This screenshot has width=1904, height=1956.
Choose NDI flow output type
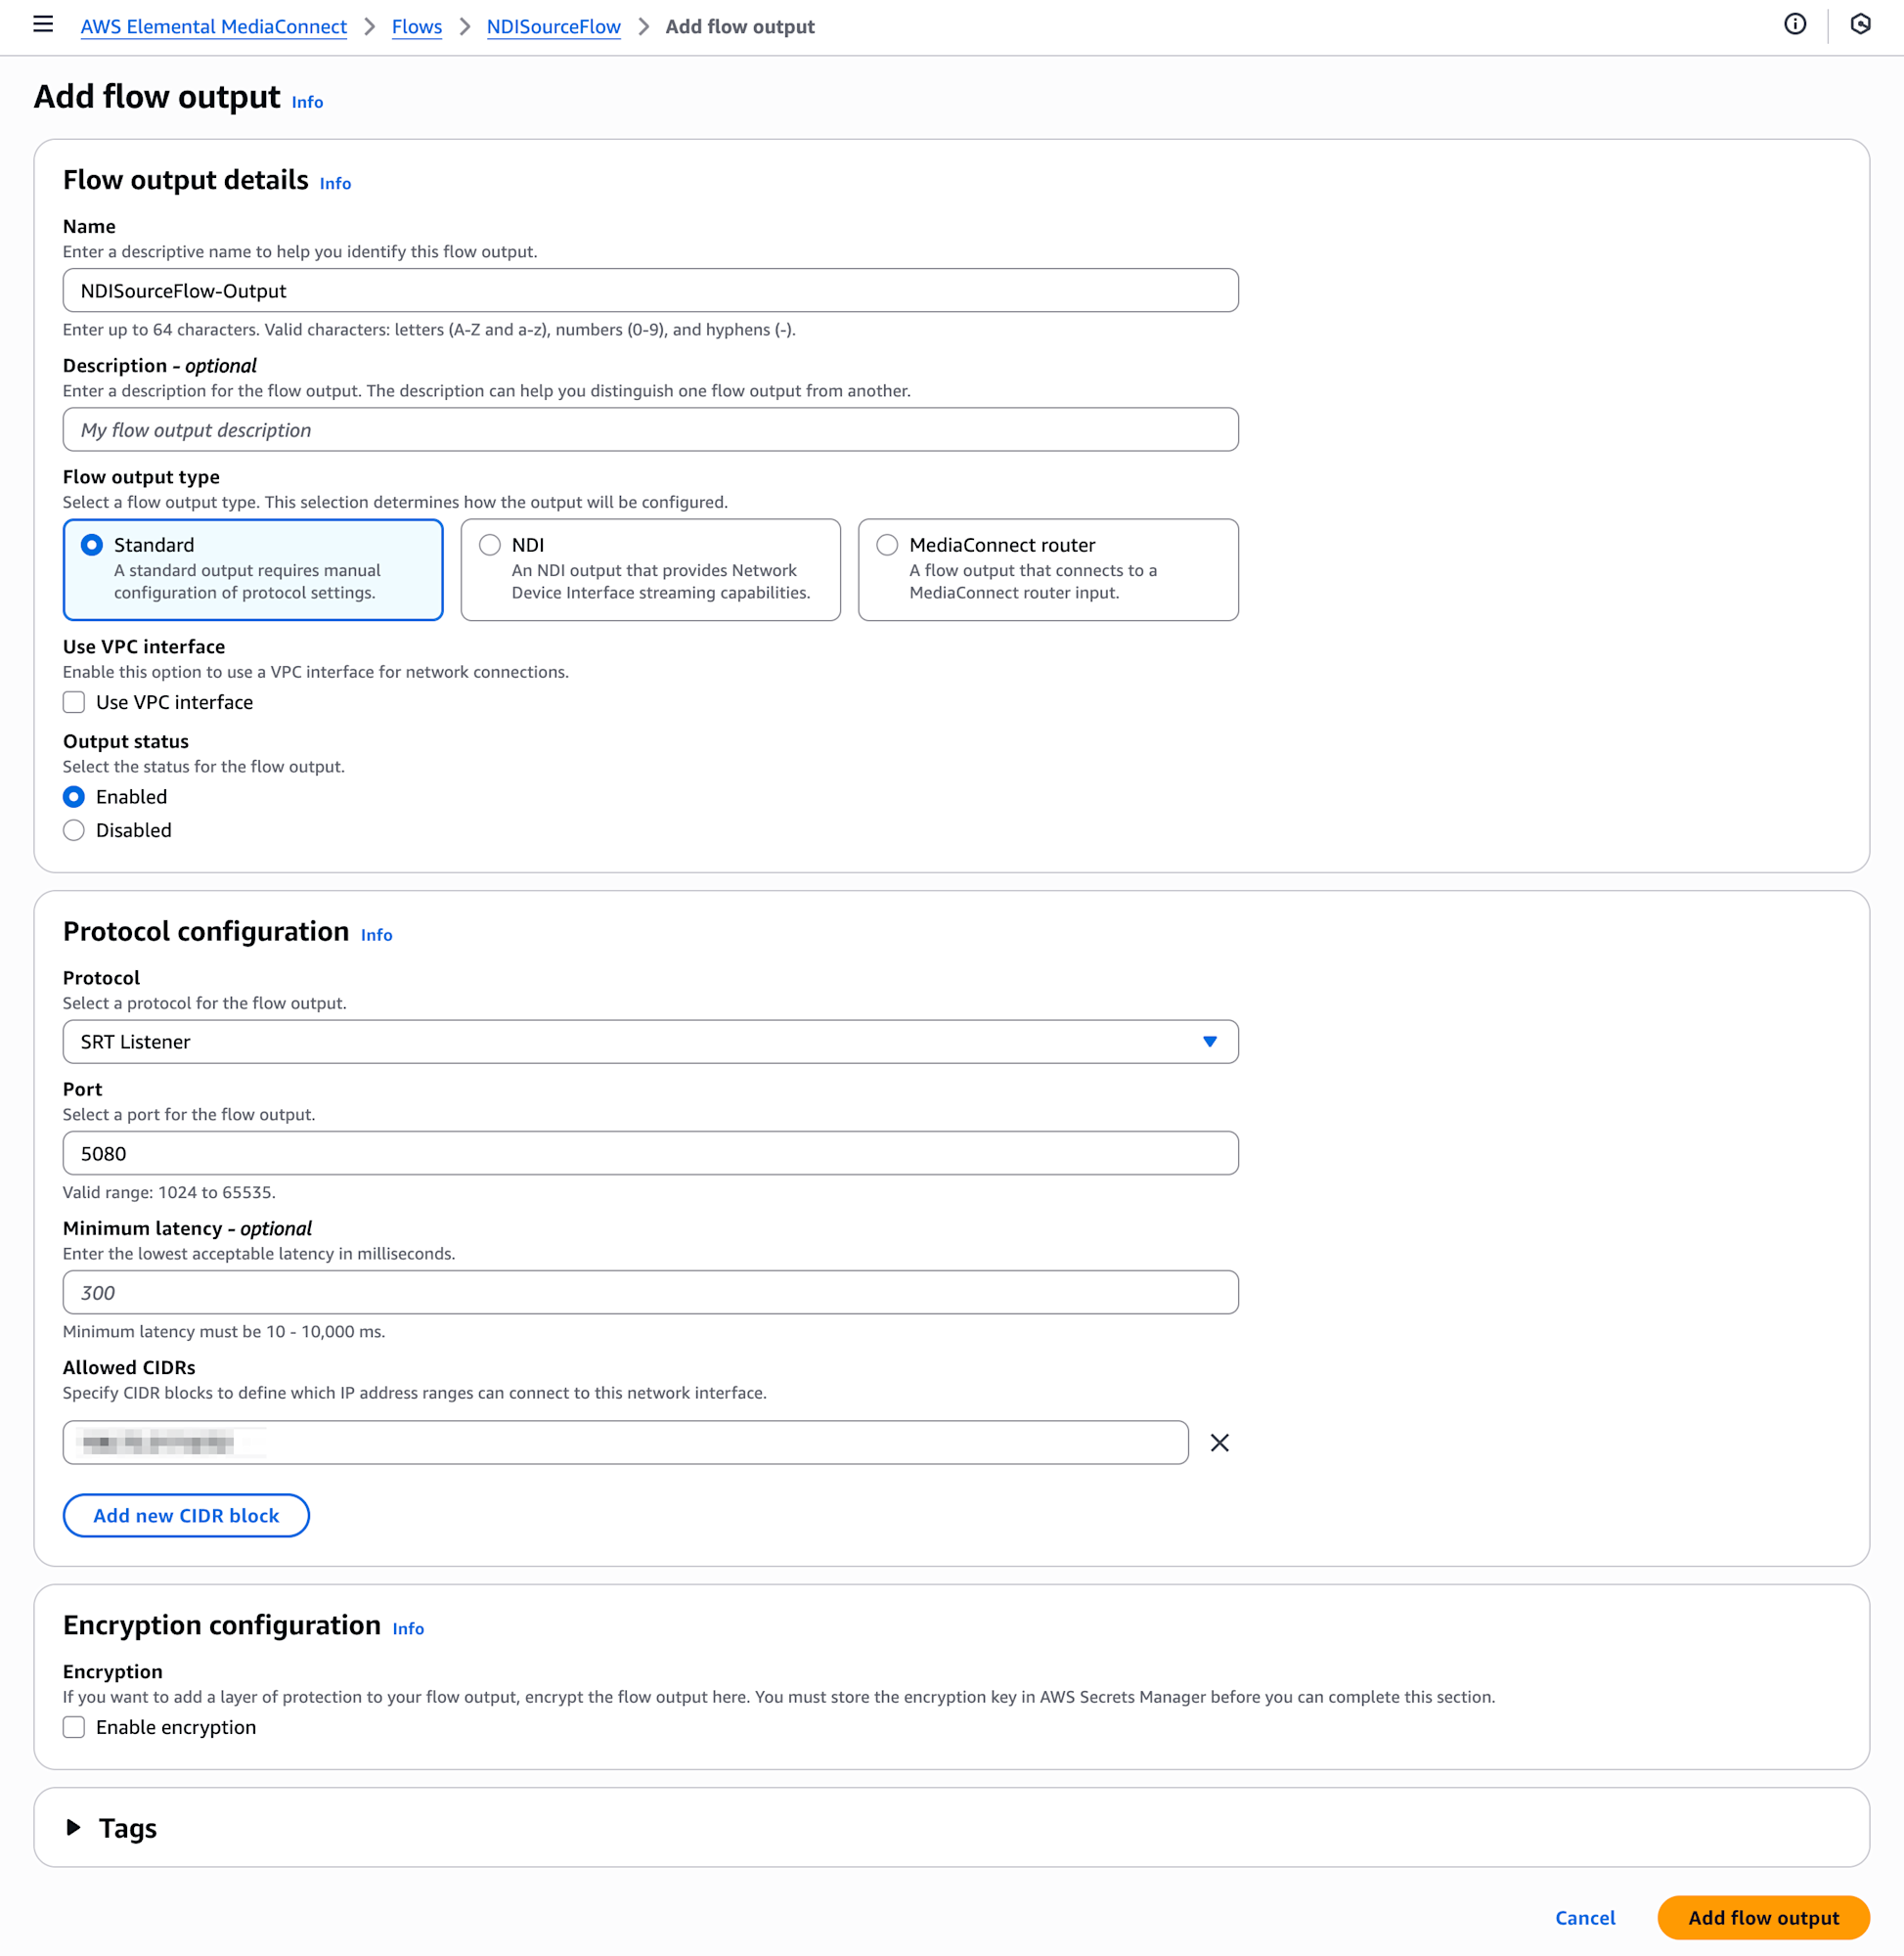[490, 545]
